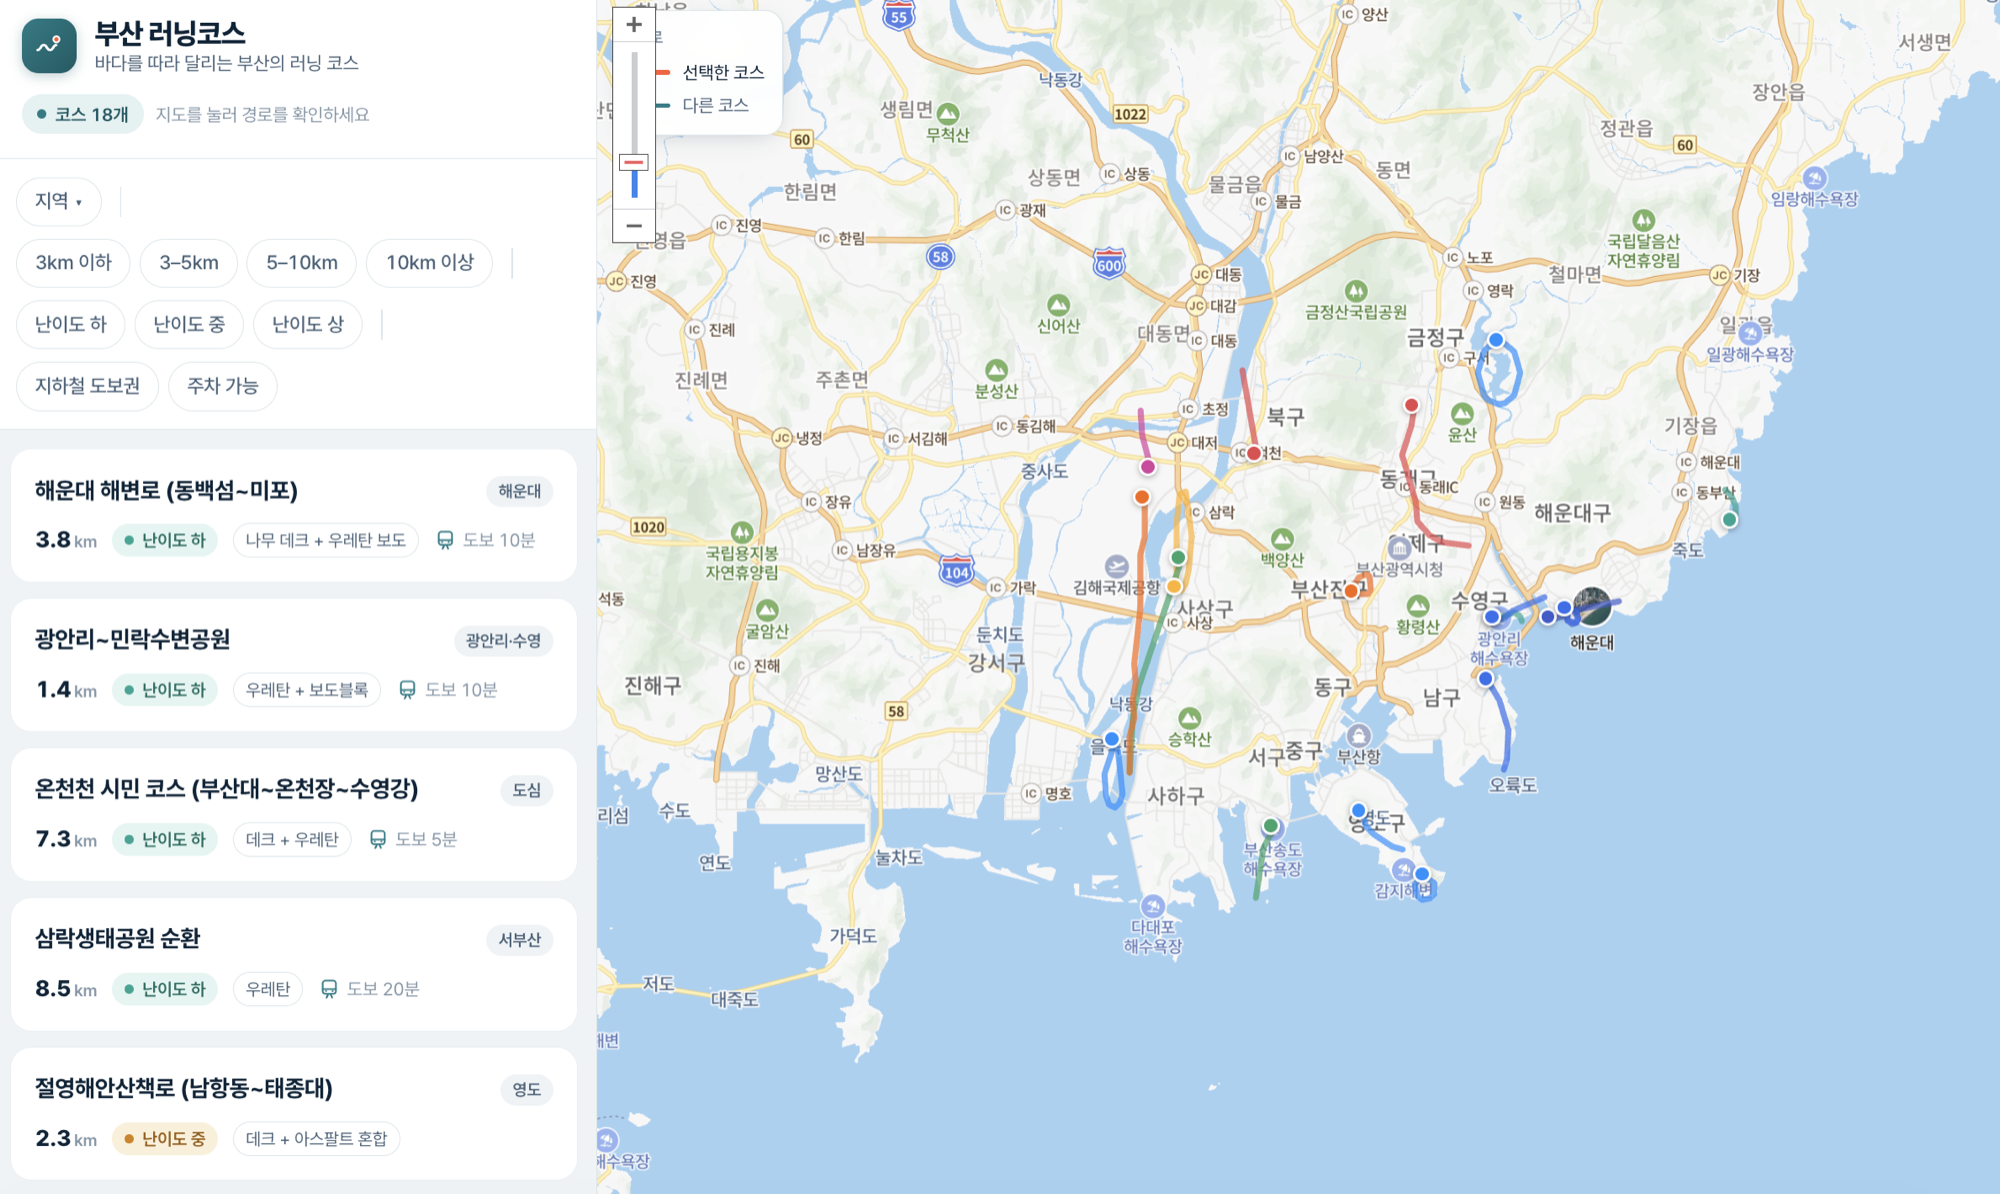Click the 광안리·수영 area tag
The image size is (2000, 1194).
(503, 641)
